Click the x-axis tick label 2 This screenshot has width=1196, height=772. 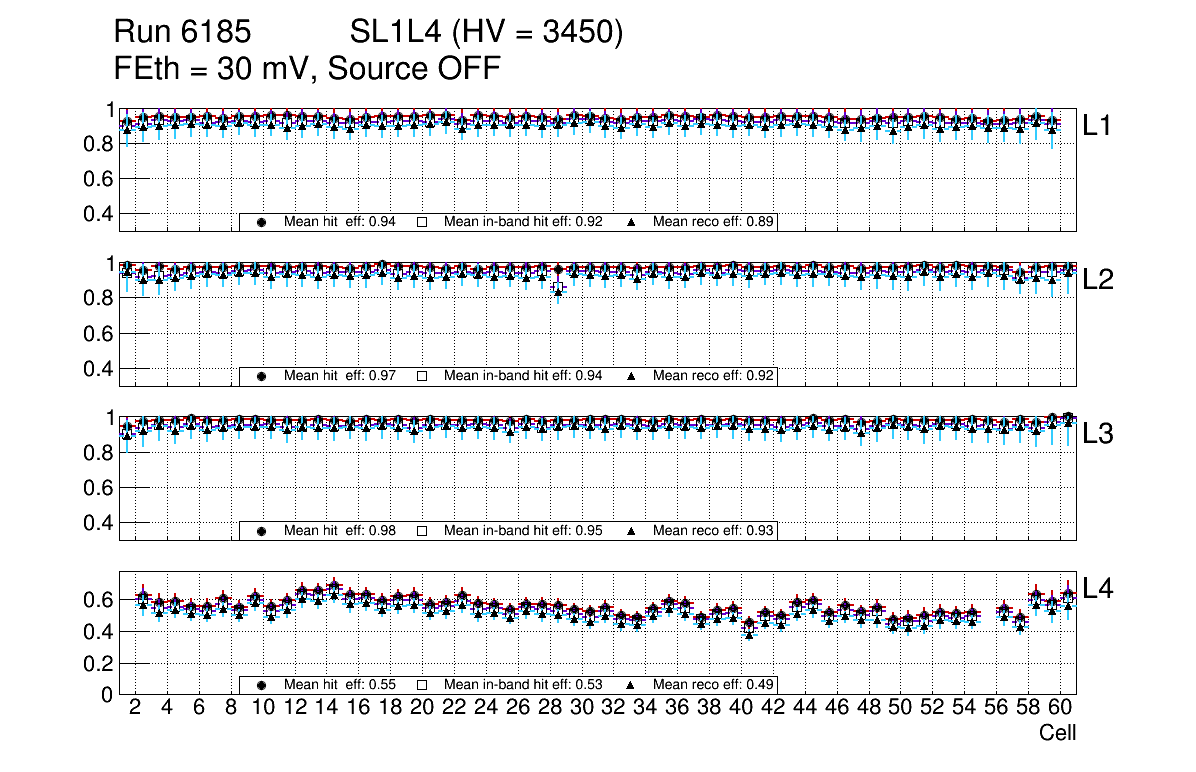click(135, 708)
